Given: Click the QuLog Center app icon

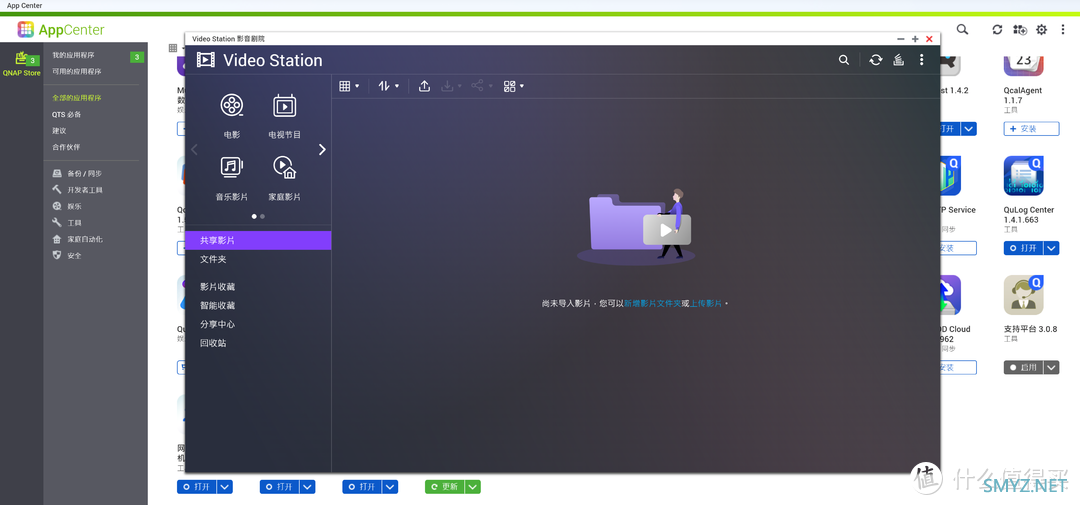Looking at the screenshot, I should coord(1024,176).
